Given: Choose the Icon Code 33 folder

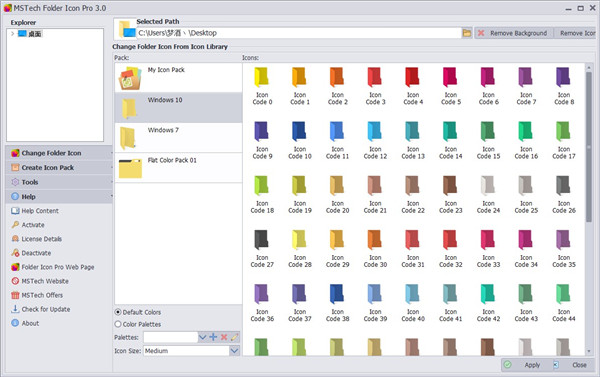Looking at the screenshot, I should [488, 249].
